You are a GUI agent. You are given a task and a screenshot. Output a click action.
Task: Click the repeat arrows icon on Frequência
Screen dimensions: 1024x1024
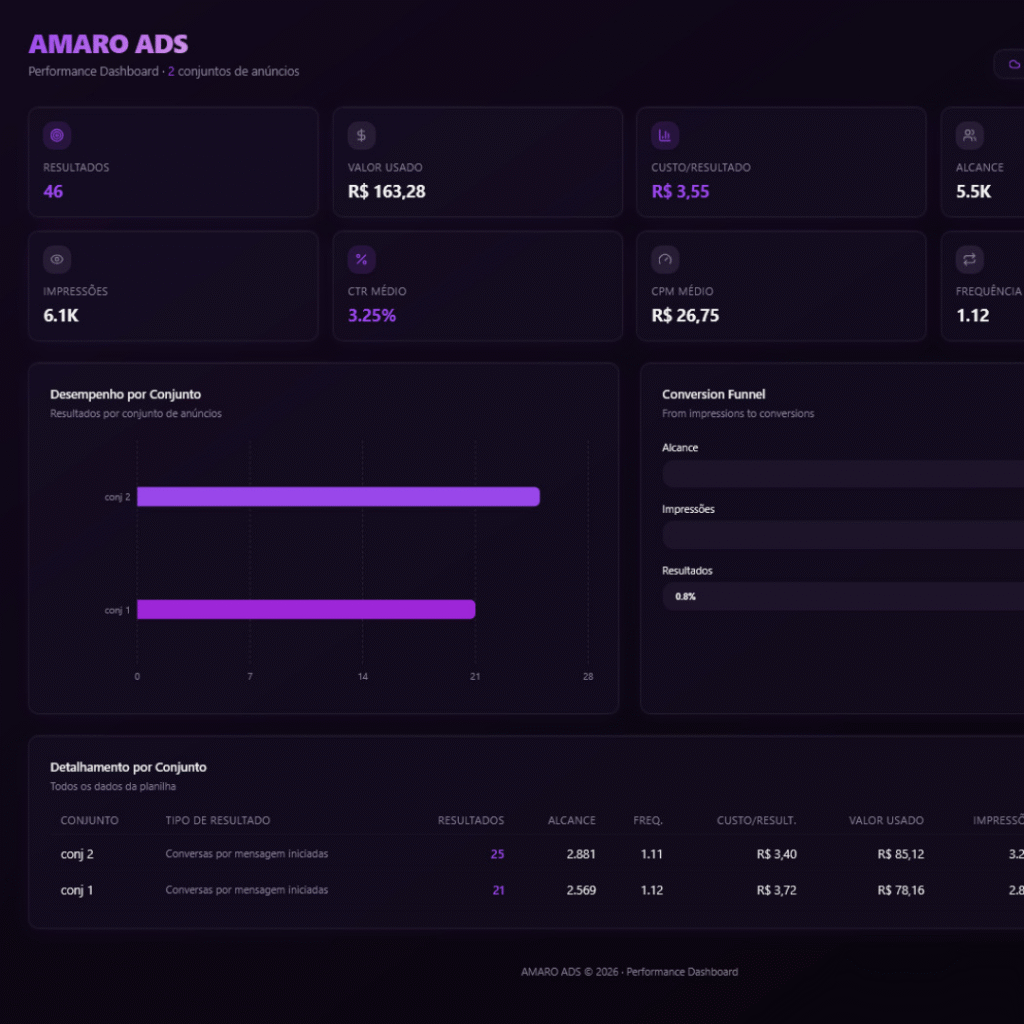tap(969, 260)
